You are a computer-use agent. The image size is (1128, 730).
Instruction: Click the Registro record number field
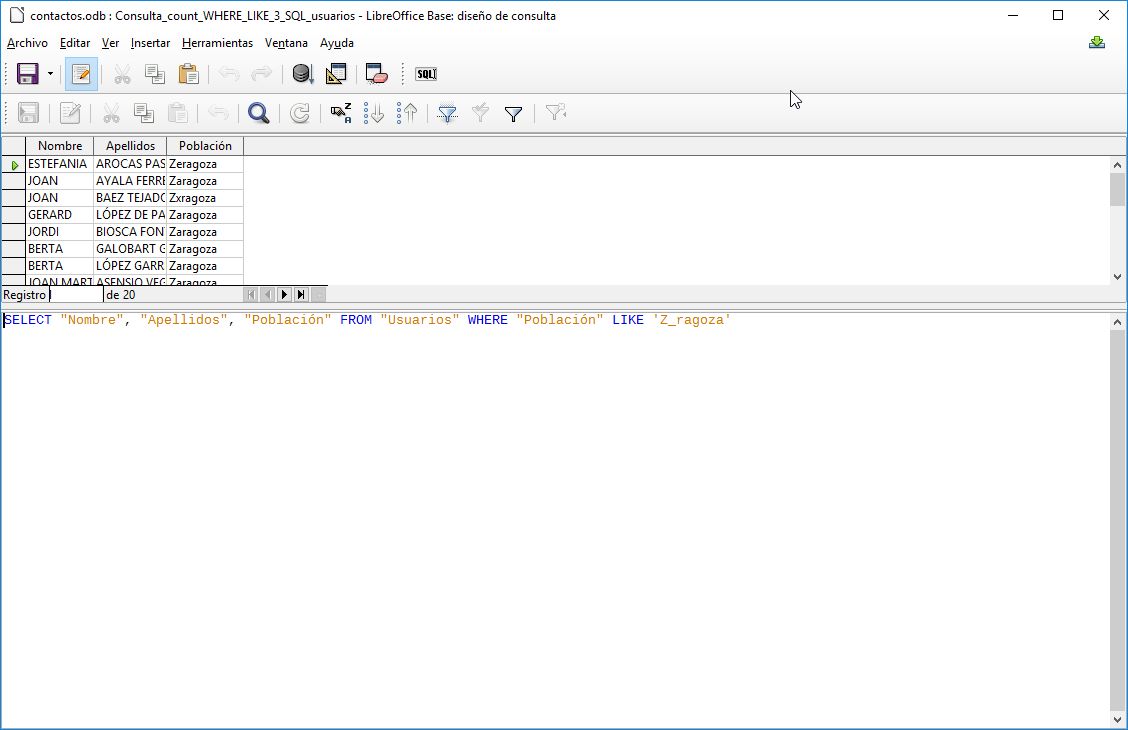(x=75, y=294)
